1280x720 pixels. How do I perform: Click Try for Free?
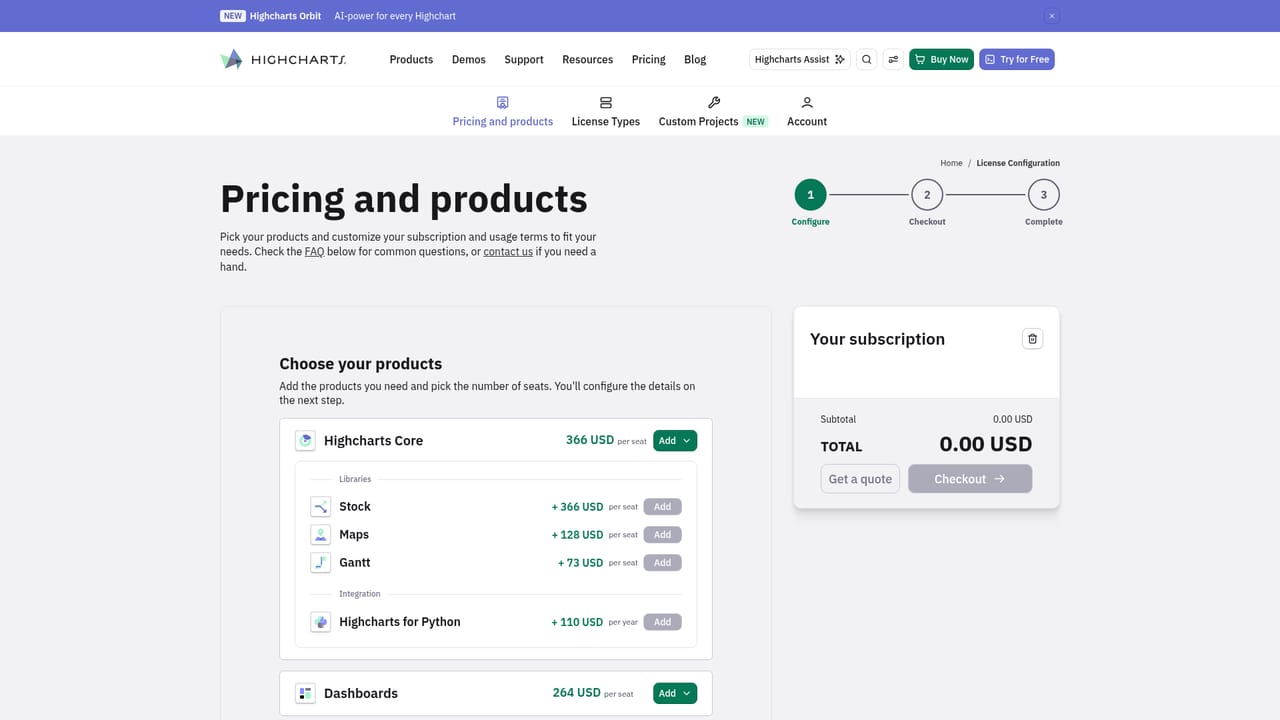(1017, 59)
